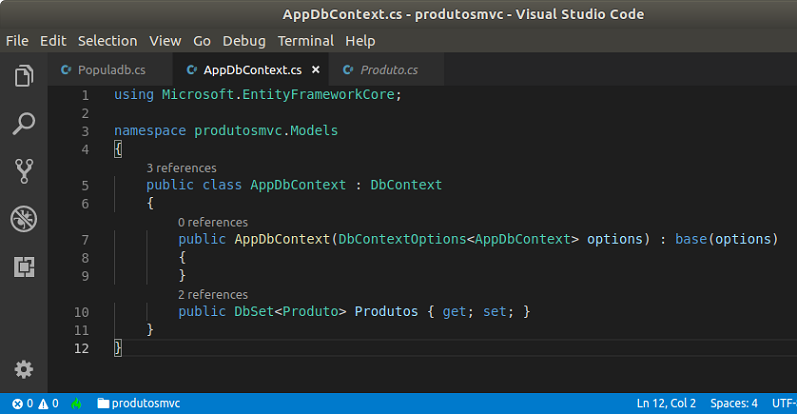Click the '3 references' CodeLens link
The width and height of the screenshot is (797, 414).
(181, 168)
